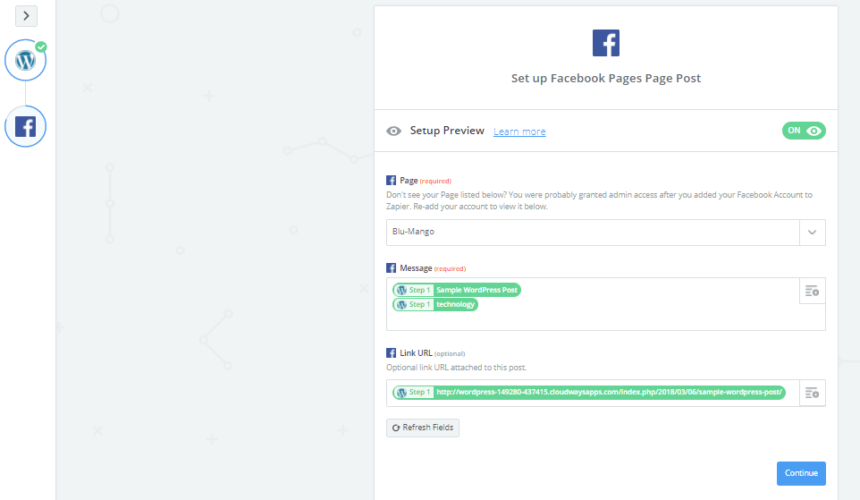
Task: Click the large Facebook logo in header
Action: [x=606, y=43]
